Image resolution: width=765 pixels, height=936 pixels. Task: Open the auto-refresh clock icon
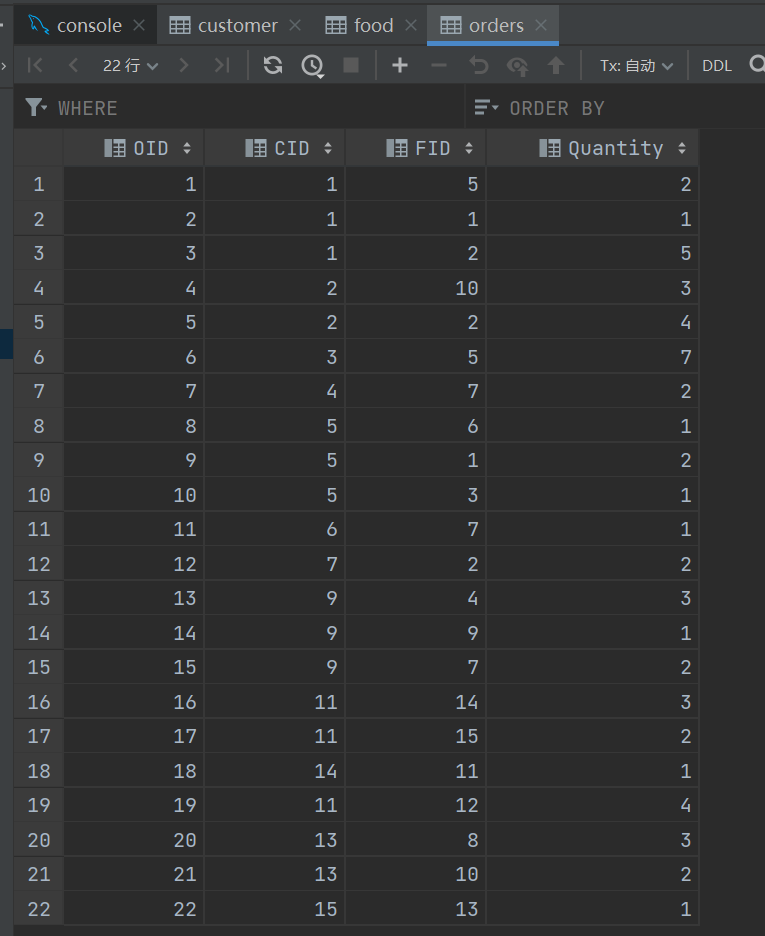pos(313,66)
